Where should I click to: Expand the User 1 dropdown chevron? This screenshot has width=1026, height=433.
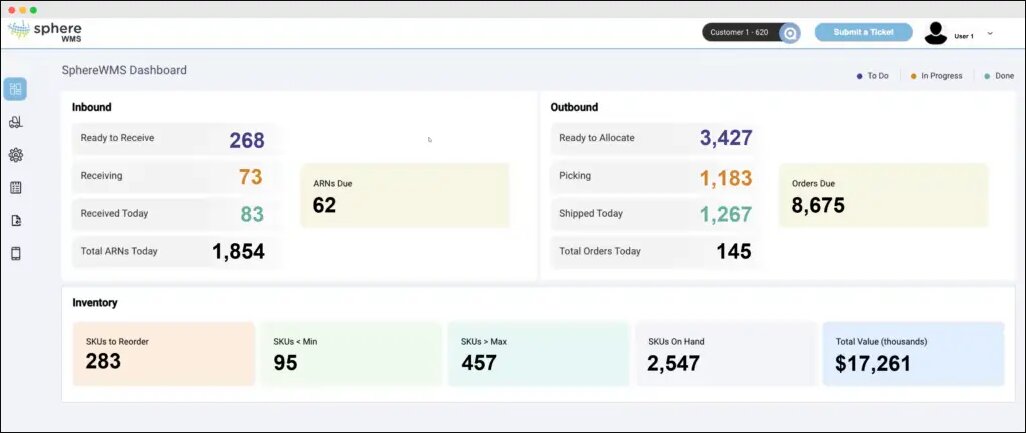click(x=990, y=34)
